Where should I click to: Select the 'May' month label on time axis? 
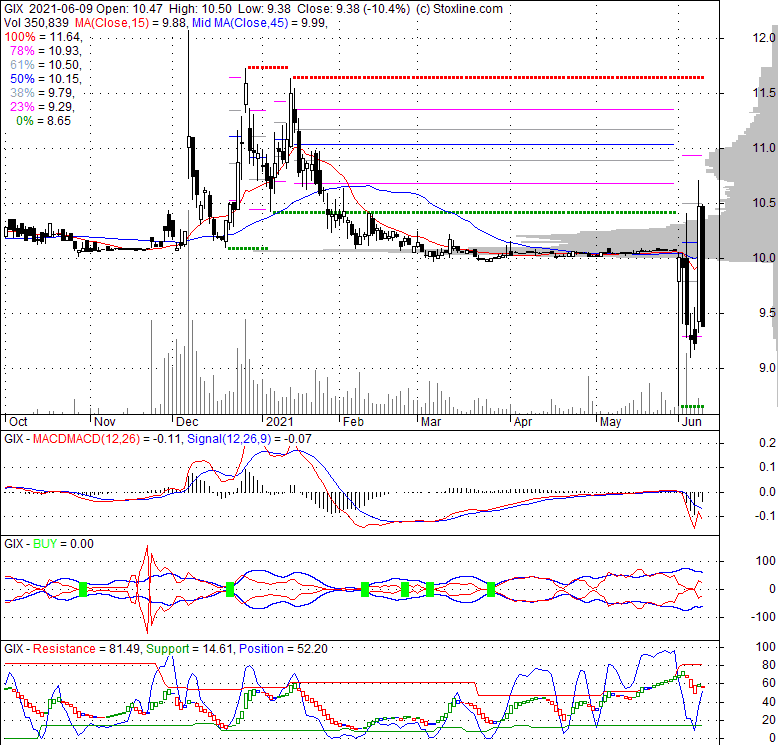[x=610, y=422]
